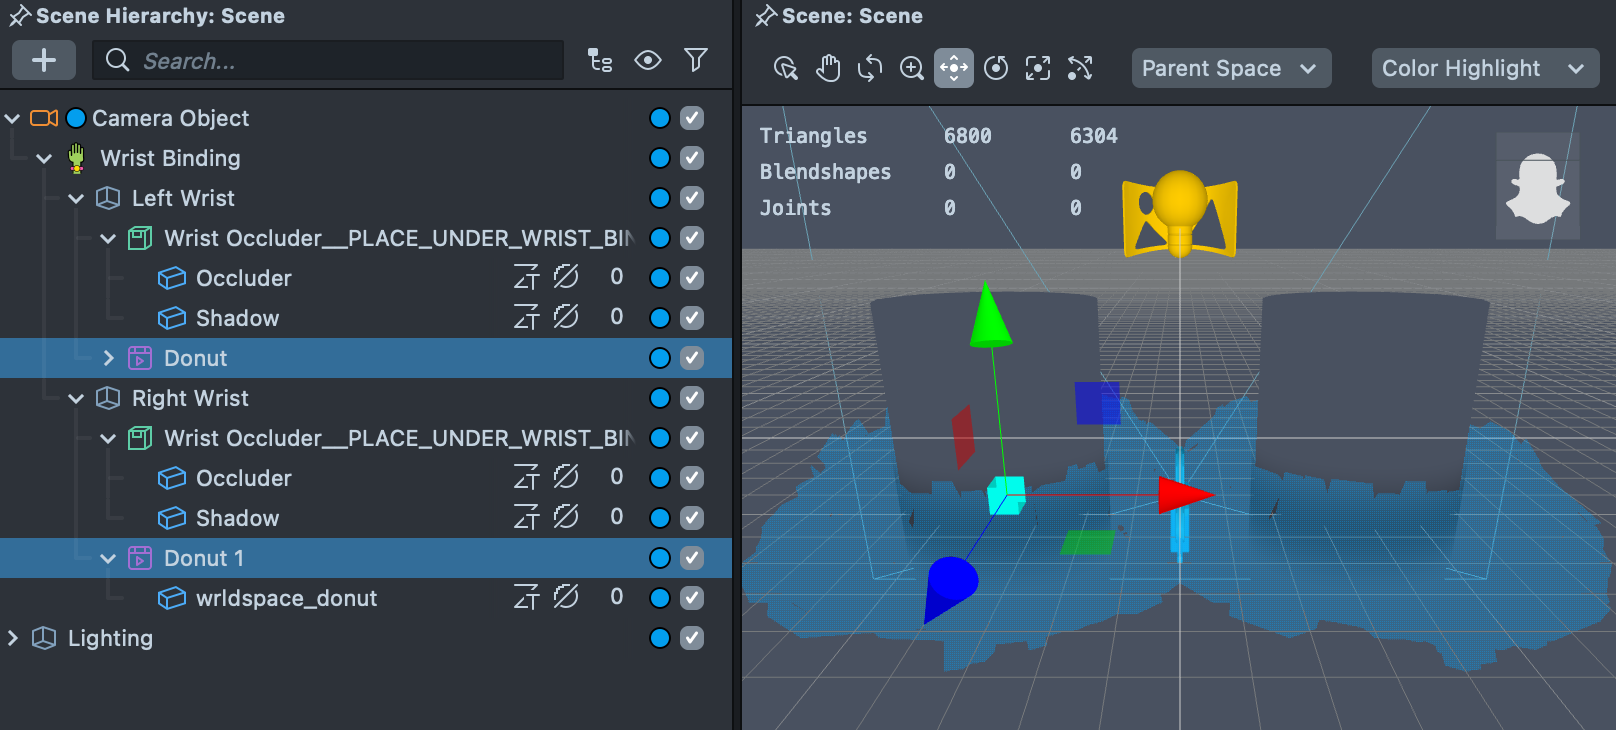Disable the wrldspace_donut checkbox
This screenshot has width=1616, height=730.
coord(692,598)
